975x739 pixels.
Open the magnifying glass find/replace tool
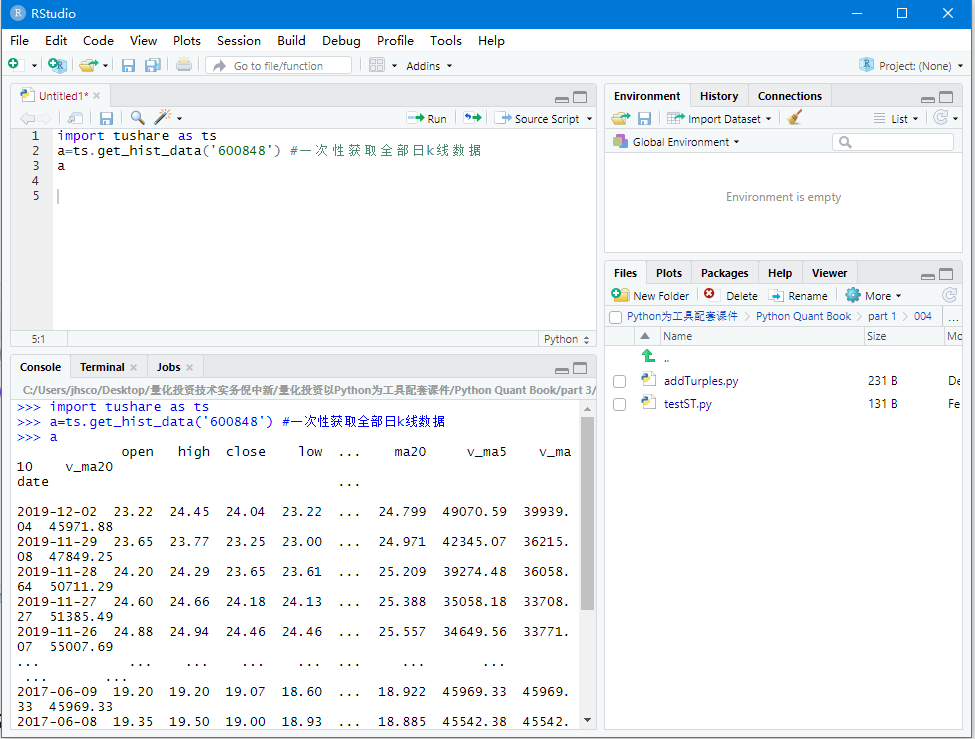pyautogui.click(x=138, y=117)
